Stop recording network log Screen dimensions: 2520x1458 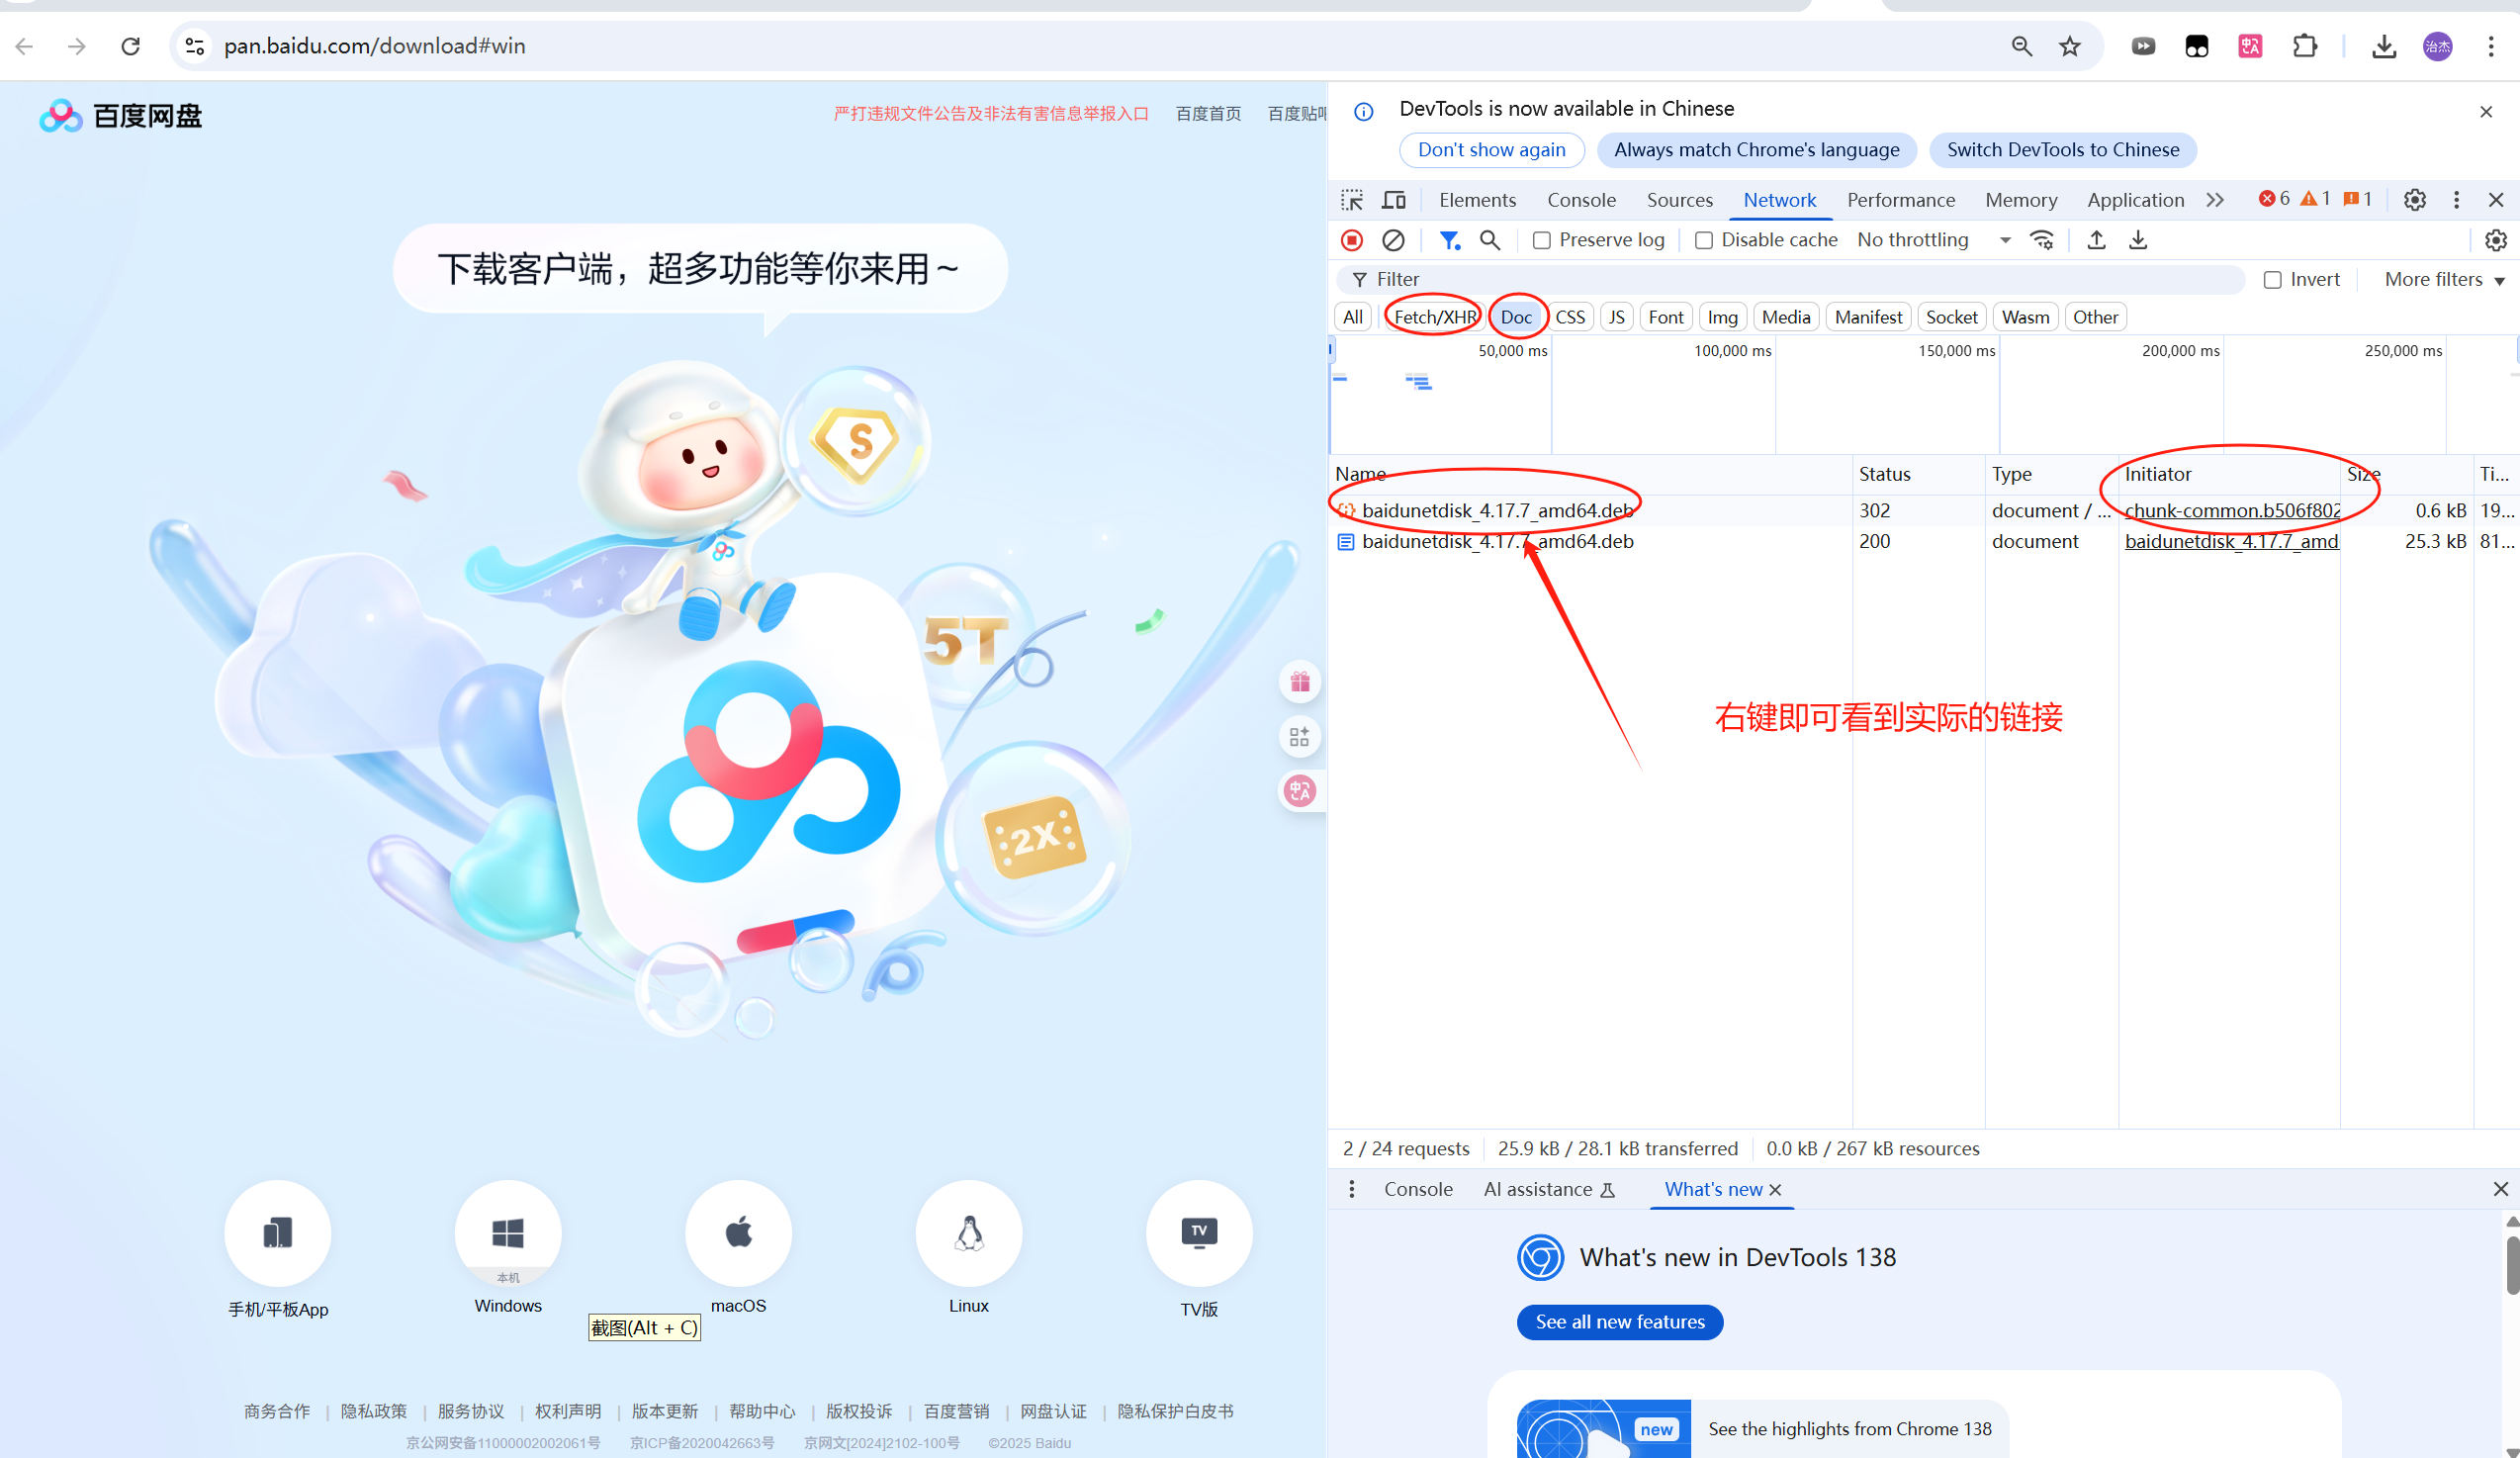(1352, 240)
